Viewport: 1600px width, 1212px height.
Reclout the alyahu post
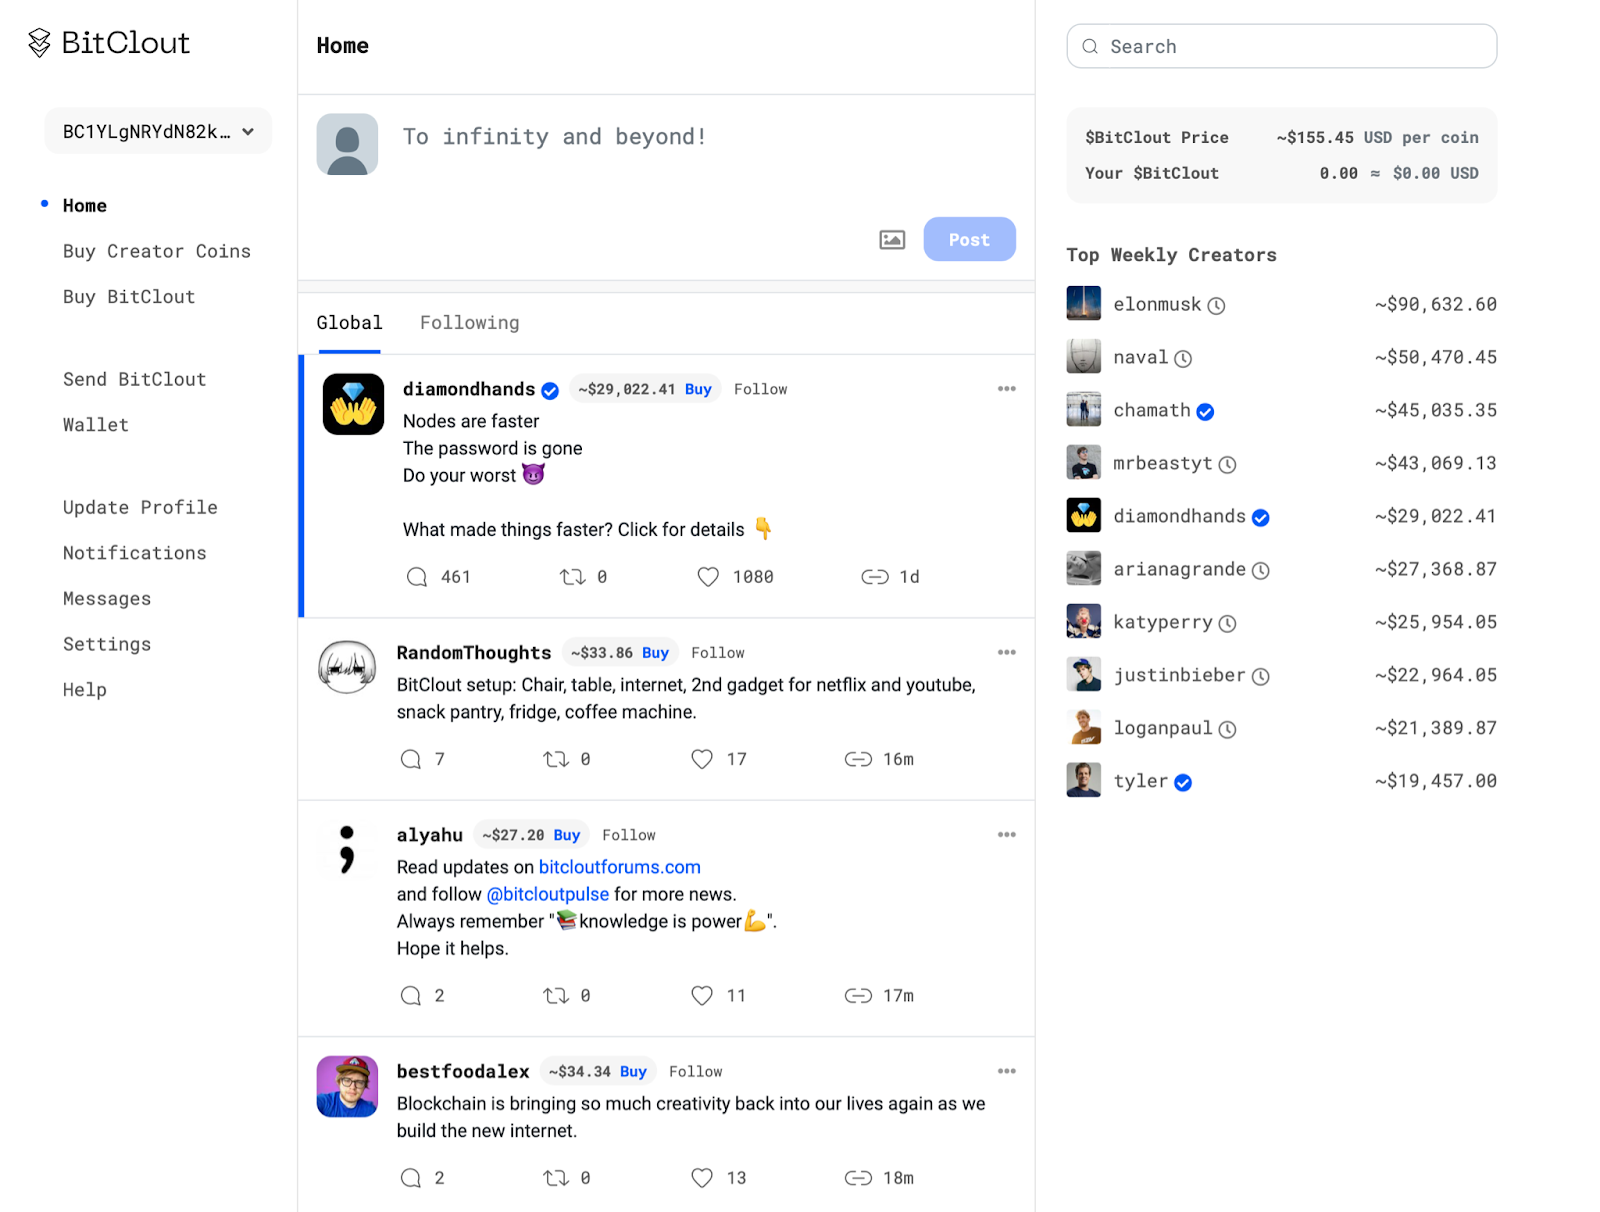pos(556,995)
